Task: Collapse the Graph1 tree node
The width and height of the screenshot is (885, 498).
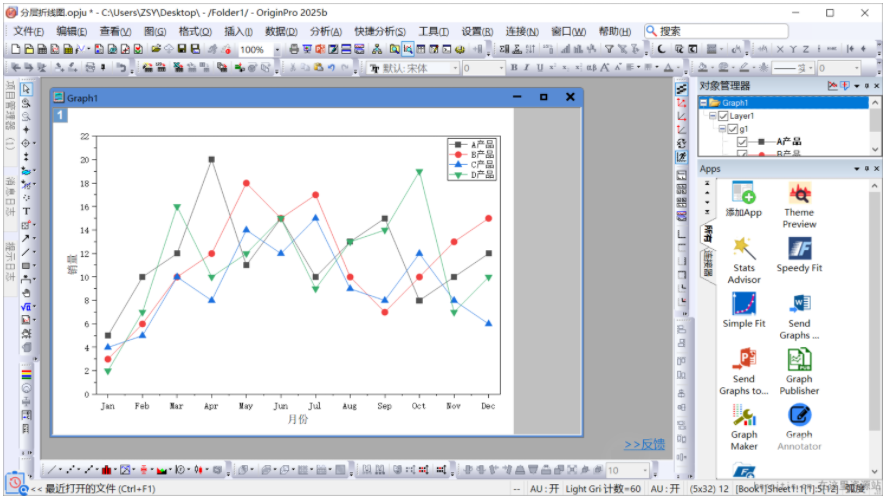Action: [x=703, y=103]
